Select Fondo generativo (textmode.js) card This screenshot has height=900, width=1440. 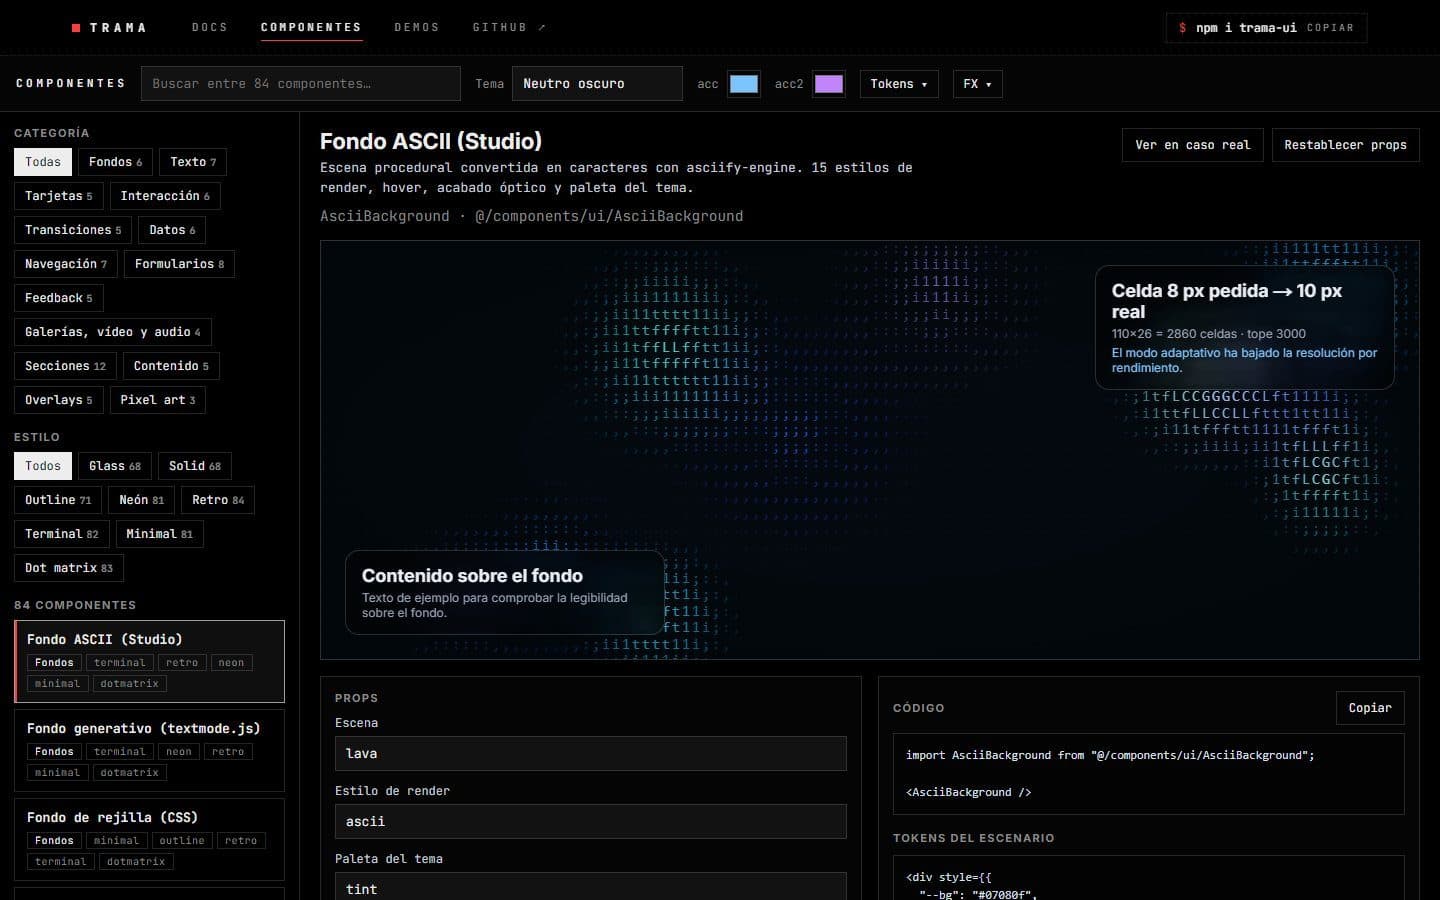tap(149, 750)
